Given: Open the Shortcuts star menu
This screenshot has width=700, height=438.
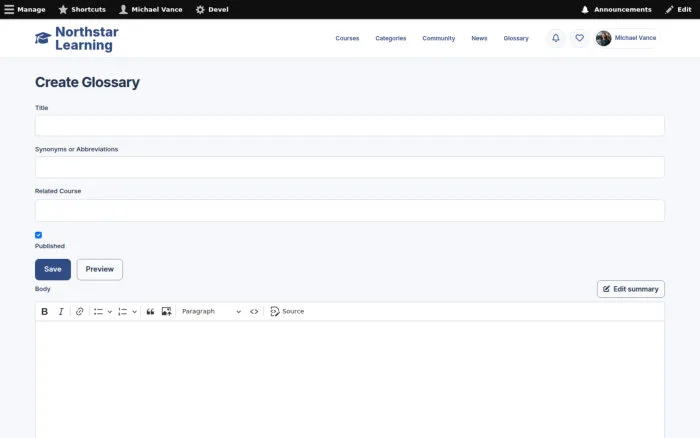Looking at the screenshot, I should click(x=82, y=9).
